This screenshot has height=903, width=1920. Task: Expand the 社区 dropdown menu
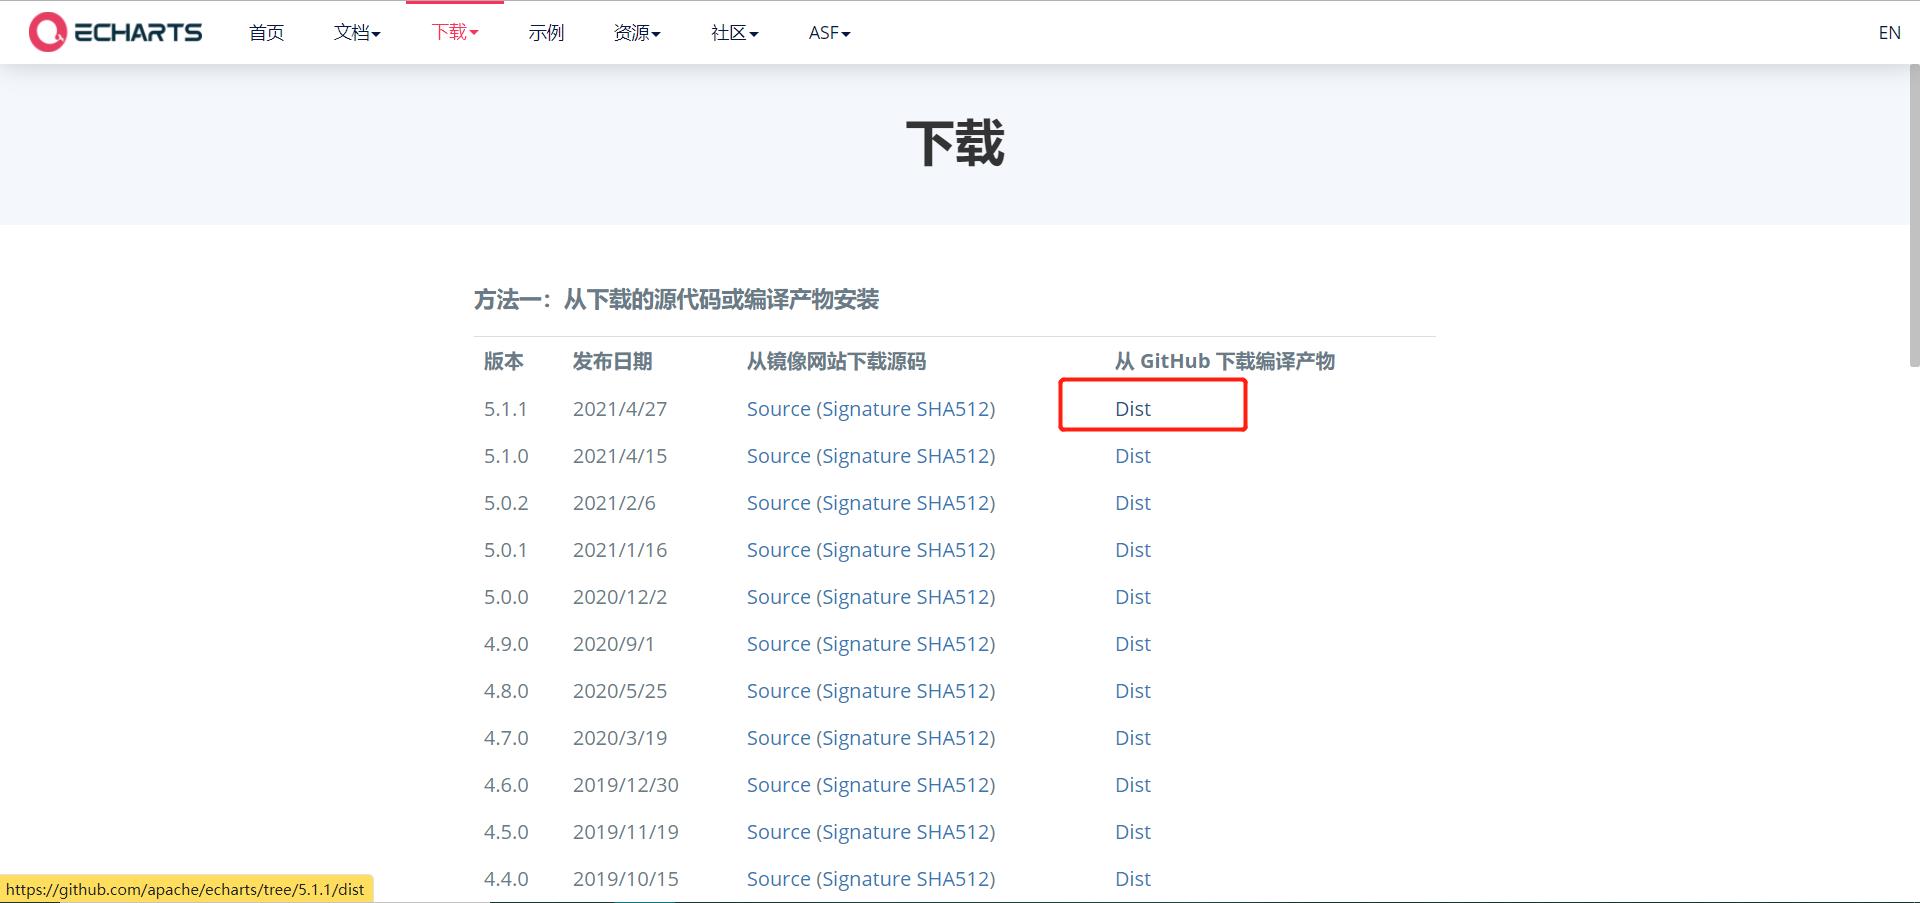tap(735, 33)
